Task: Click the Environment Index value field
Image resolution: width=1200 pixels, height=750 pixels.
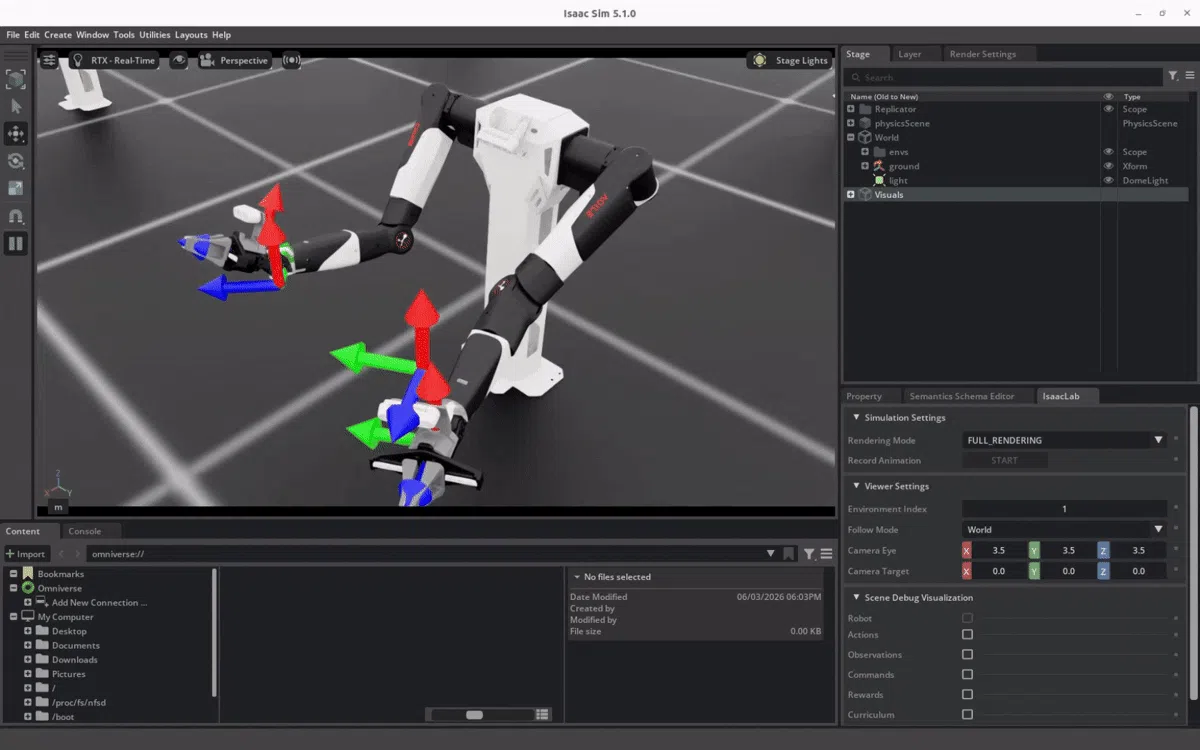Action: pyautogui.click(x=1064, y=509)
